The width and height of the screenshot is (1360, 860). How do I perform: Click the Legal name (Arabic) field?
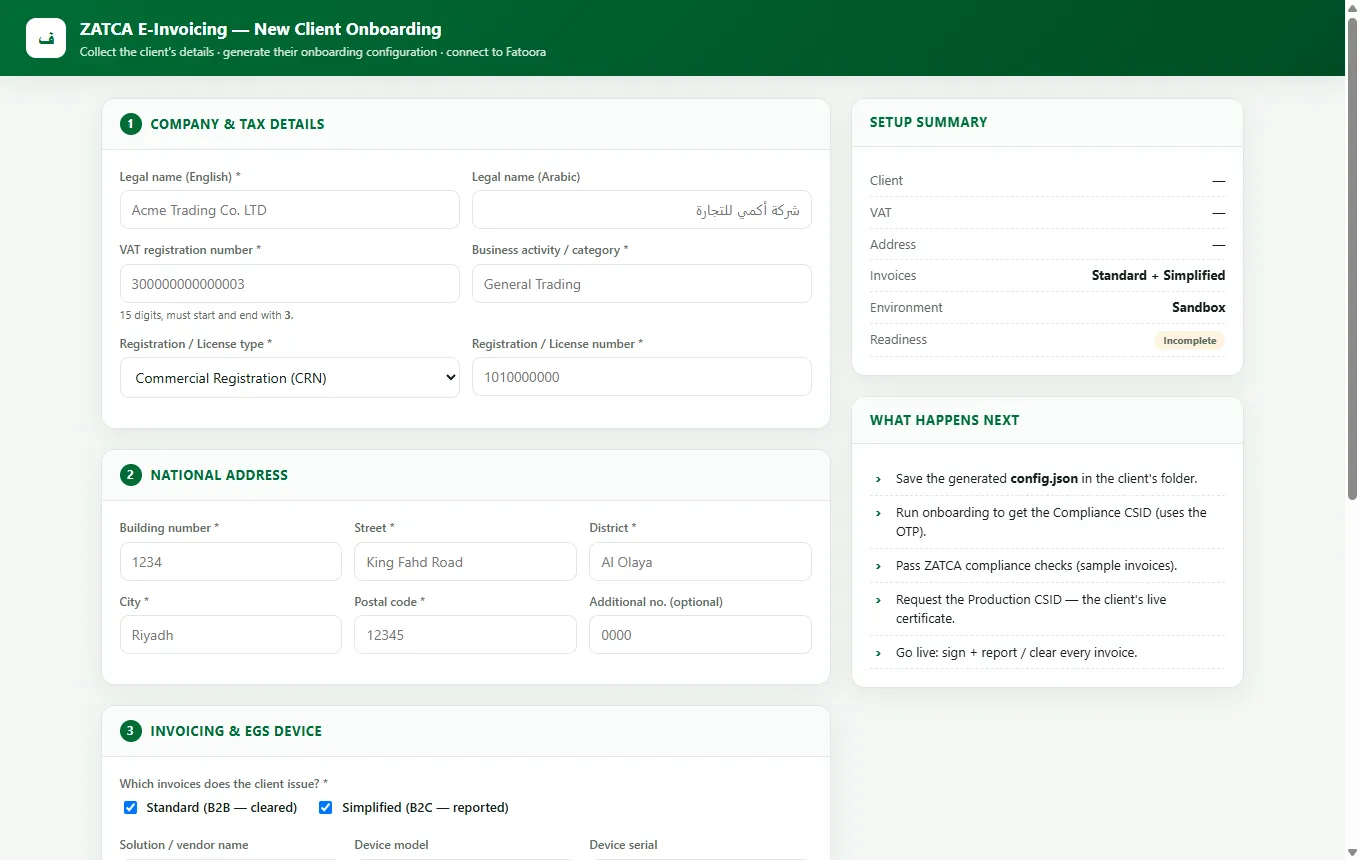(642, 210)
